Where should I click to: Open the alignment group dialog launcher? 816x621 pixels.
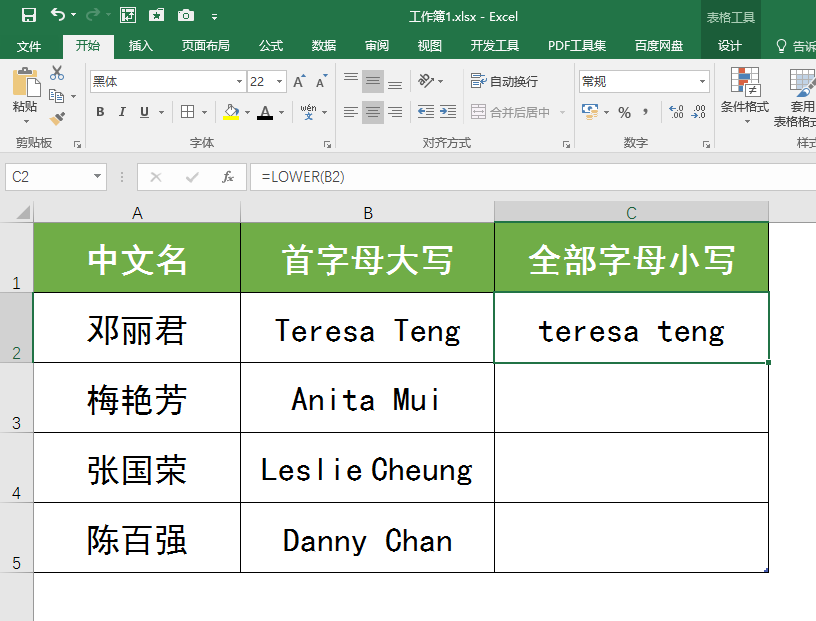click(566, 145)
